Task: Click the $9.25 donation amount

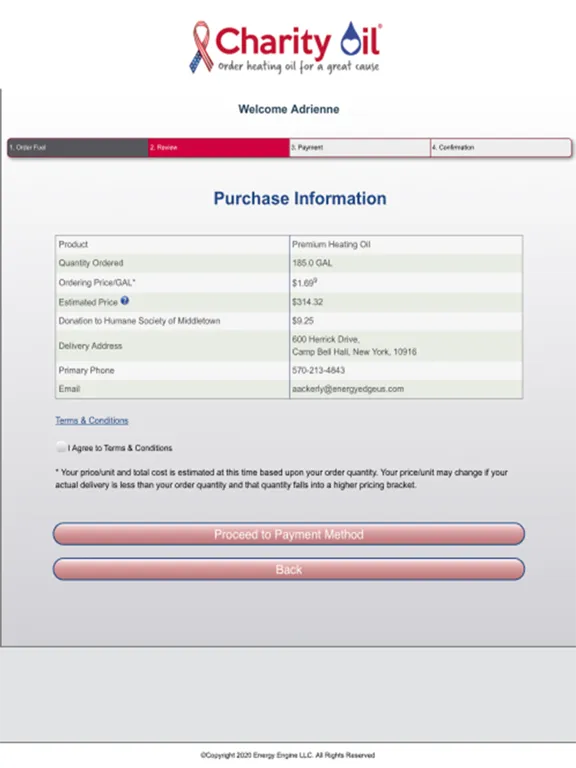Action: click(303, 321)
